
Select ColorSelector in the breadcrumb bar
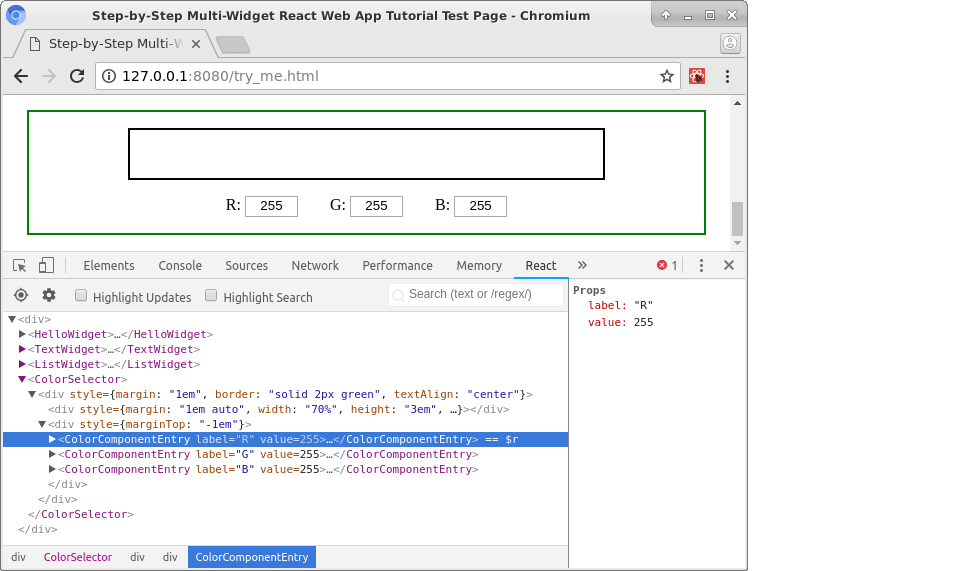tap(77, 557)
